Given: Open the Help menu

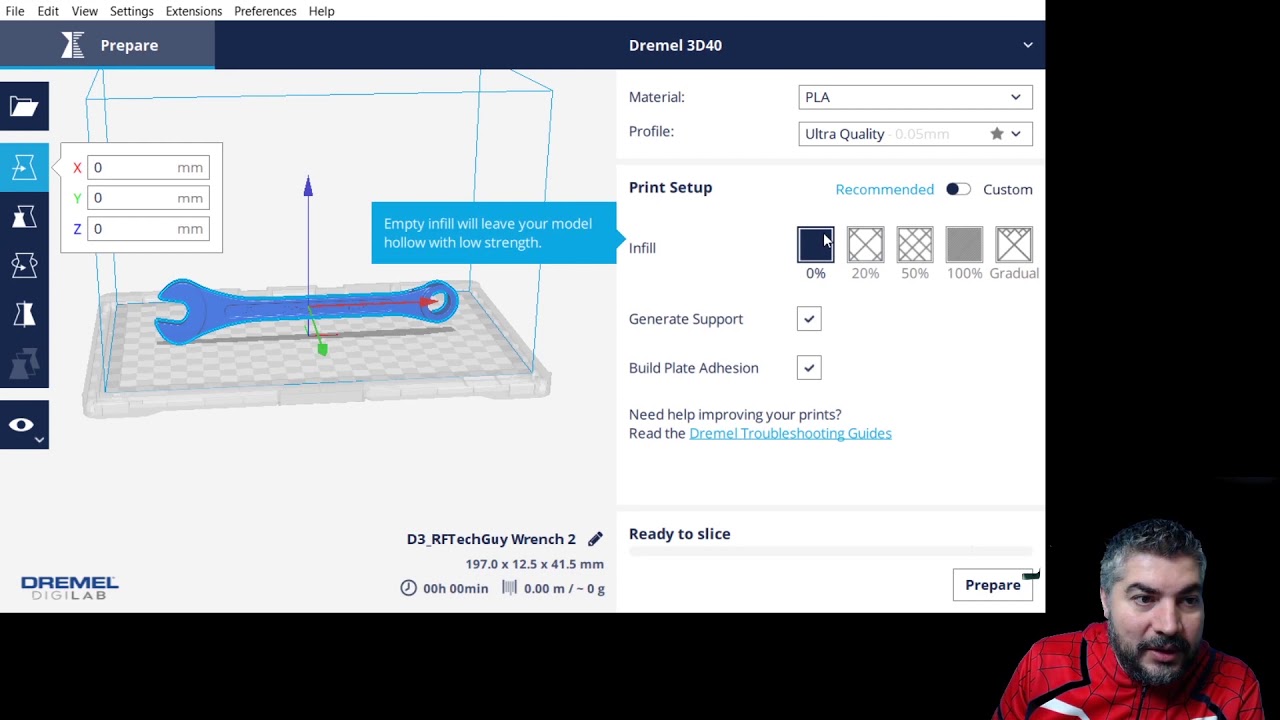Looking at the screenshot, I should [x=321, y=11].
